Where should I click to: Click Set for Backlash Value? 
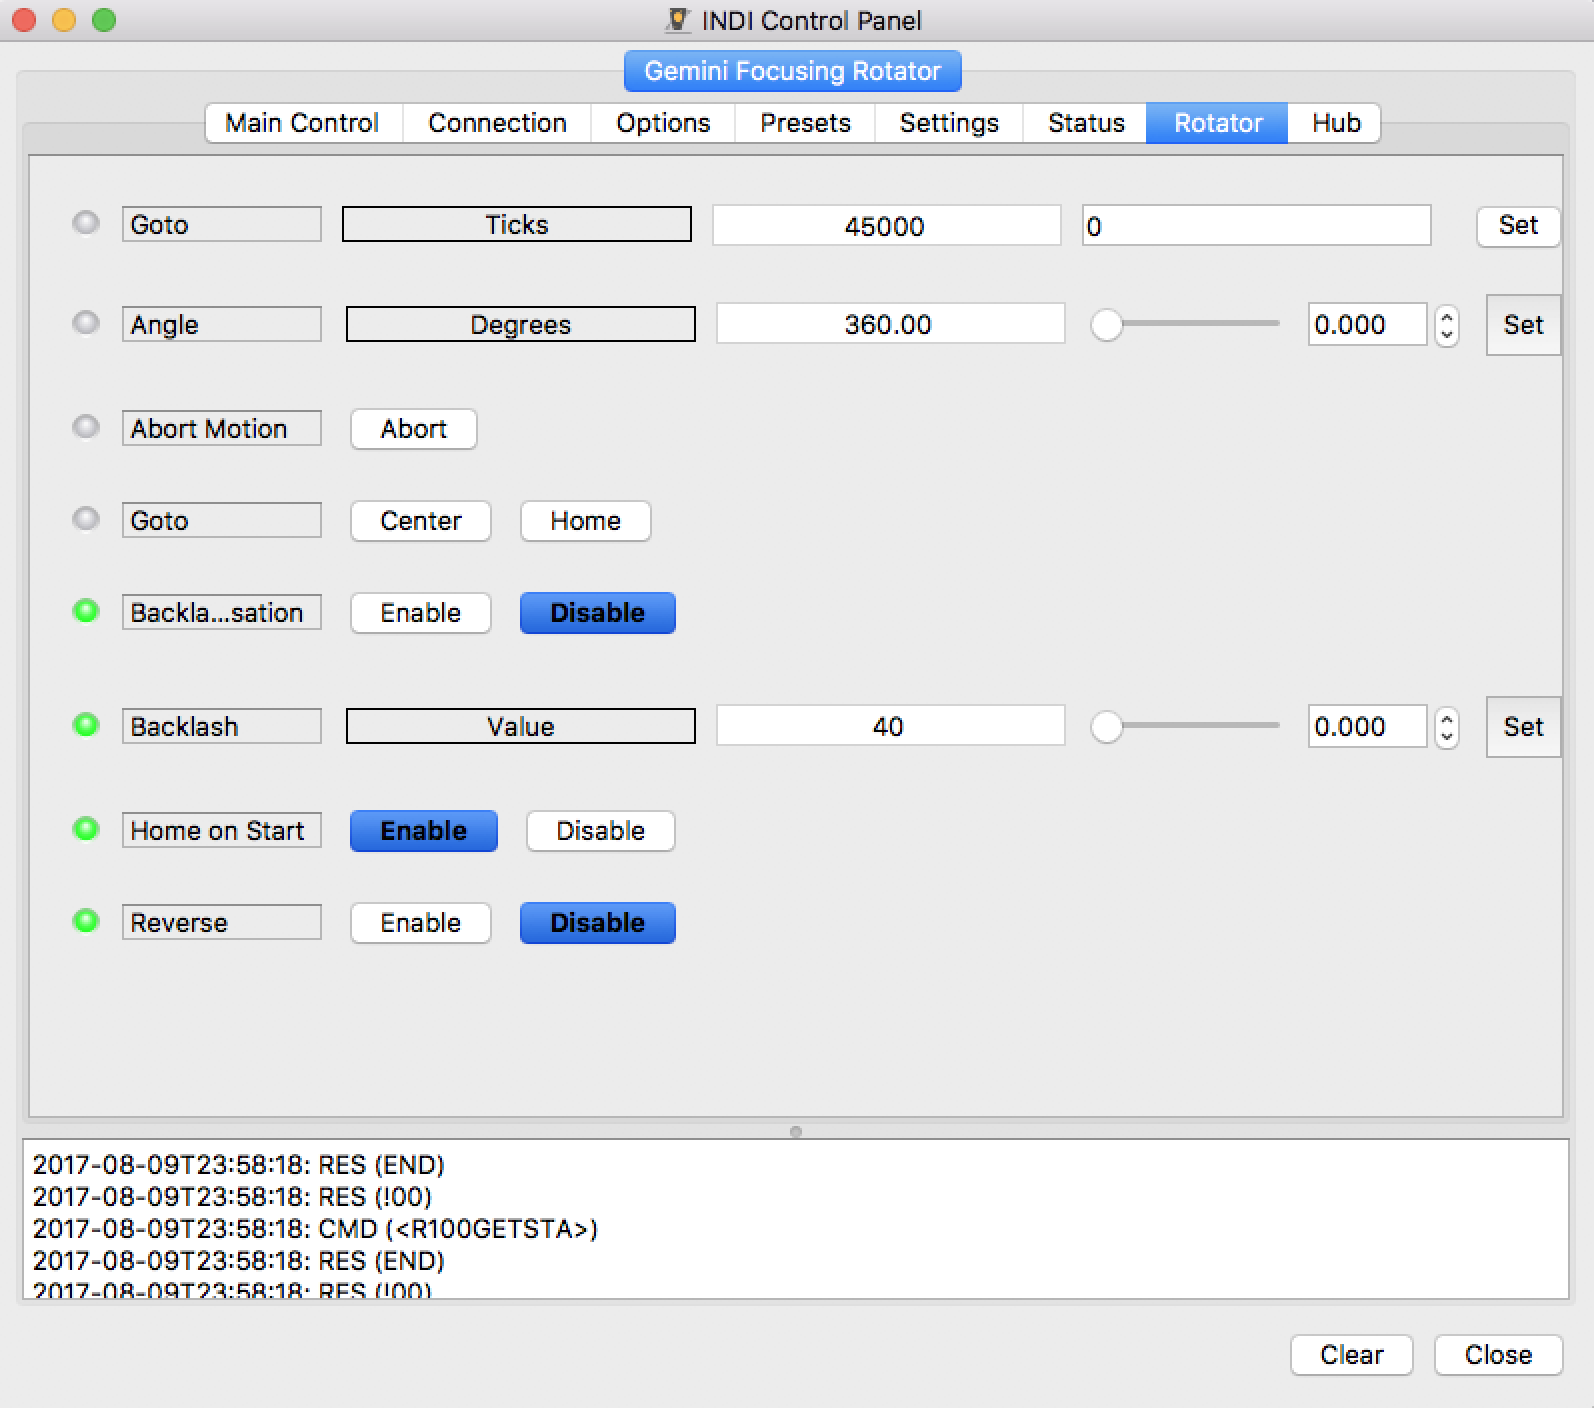point(1523,727)
